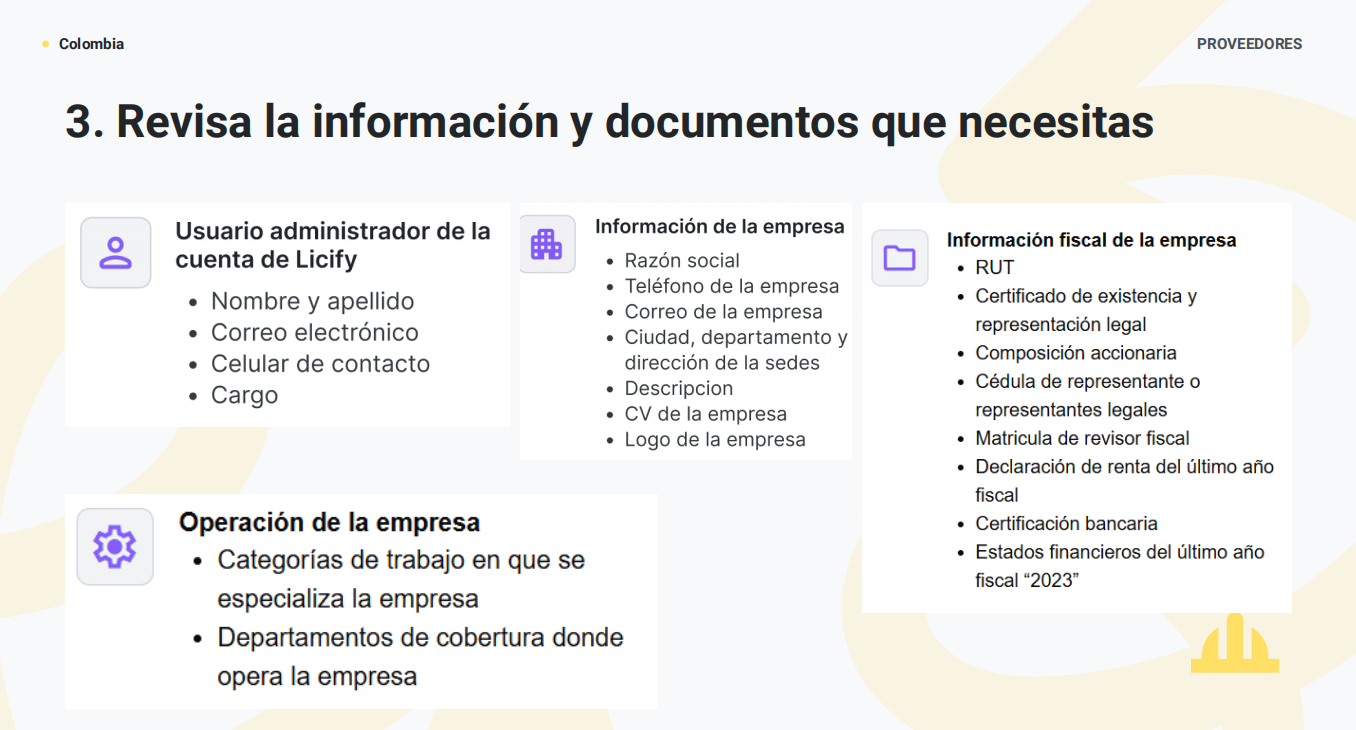Click the Razón social item
The width and height of the screenshot is (1356, 730).
[682, 261]
